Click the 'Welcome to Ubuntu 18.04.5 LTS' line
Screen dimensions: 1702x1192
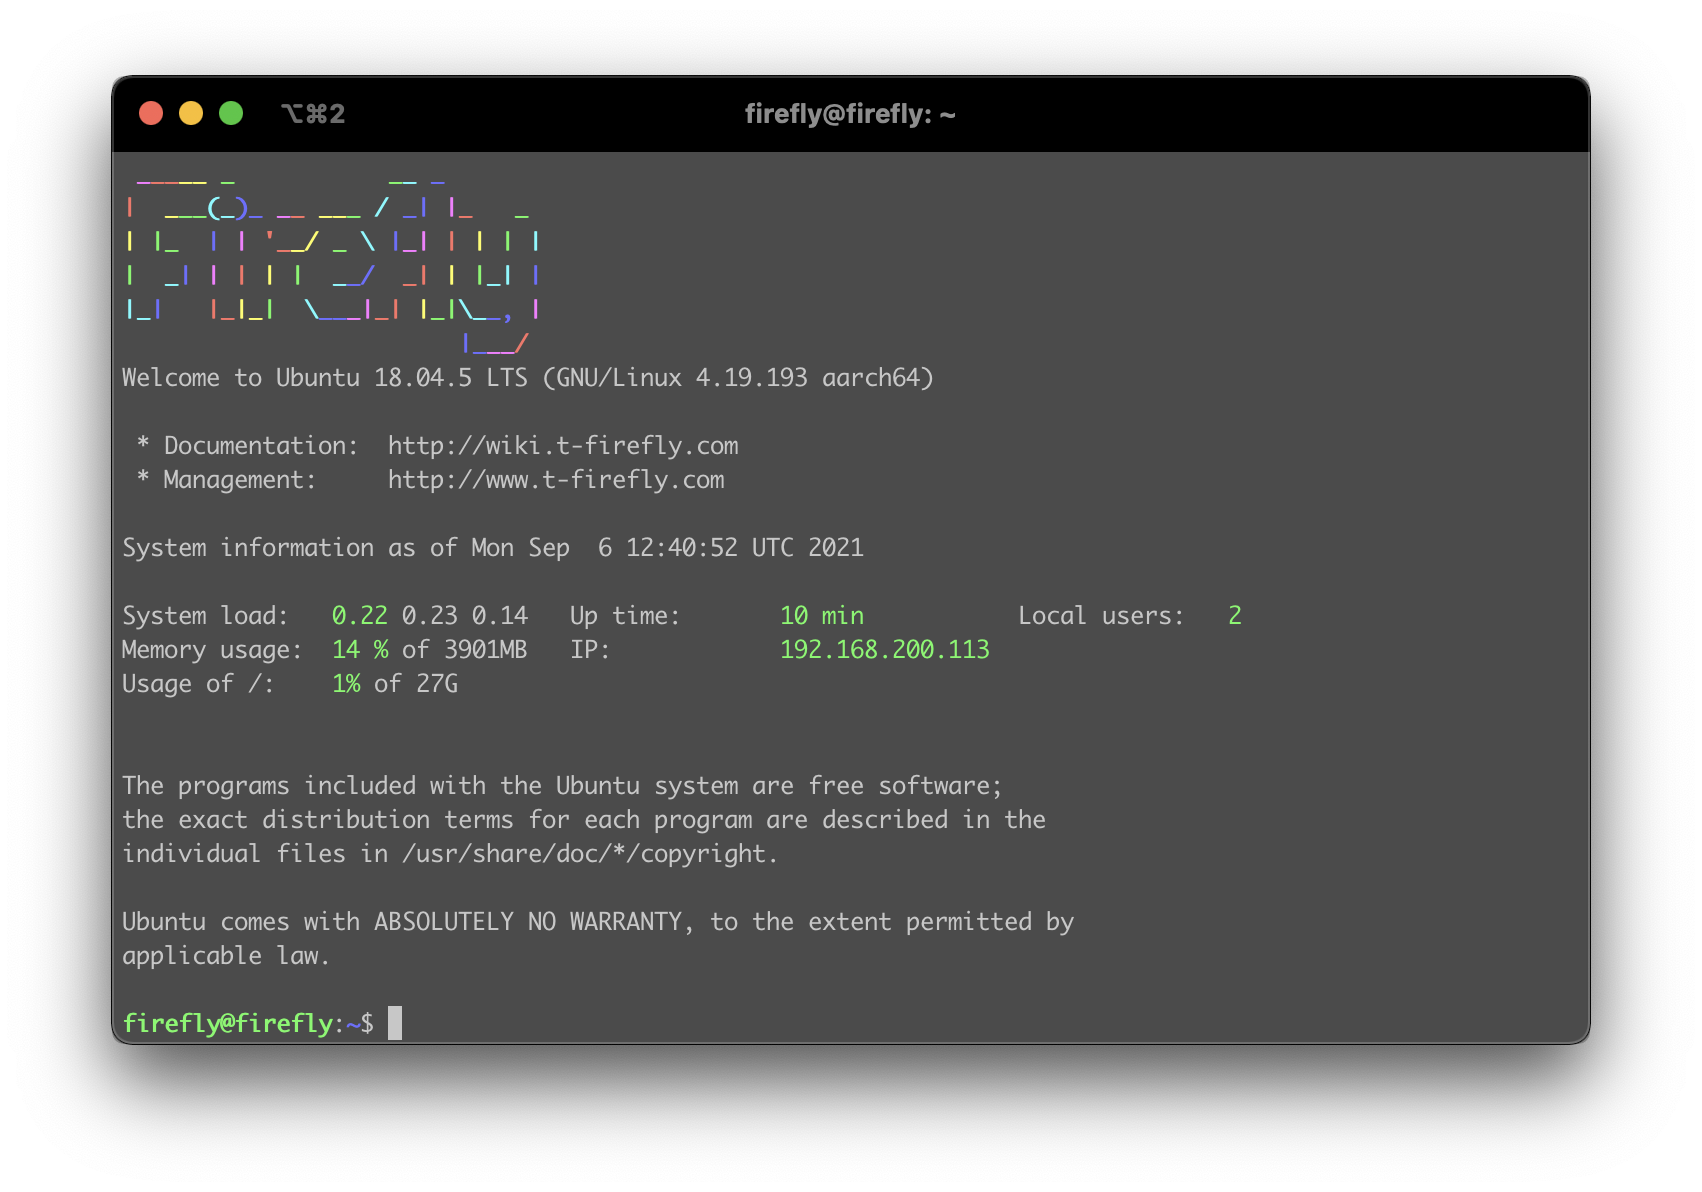(527, 377)
